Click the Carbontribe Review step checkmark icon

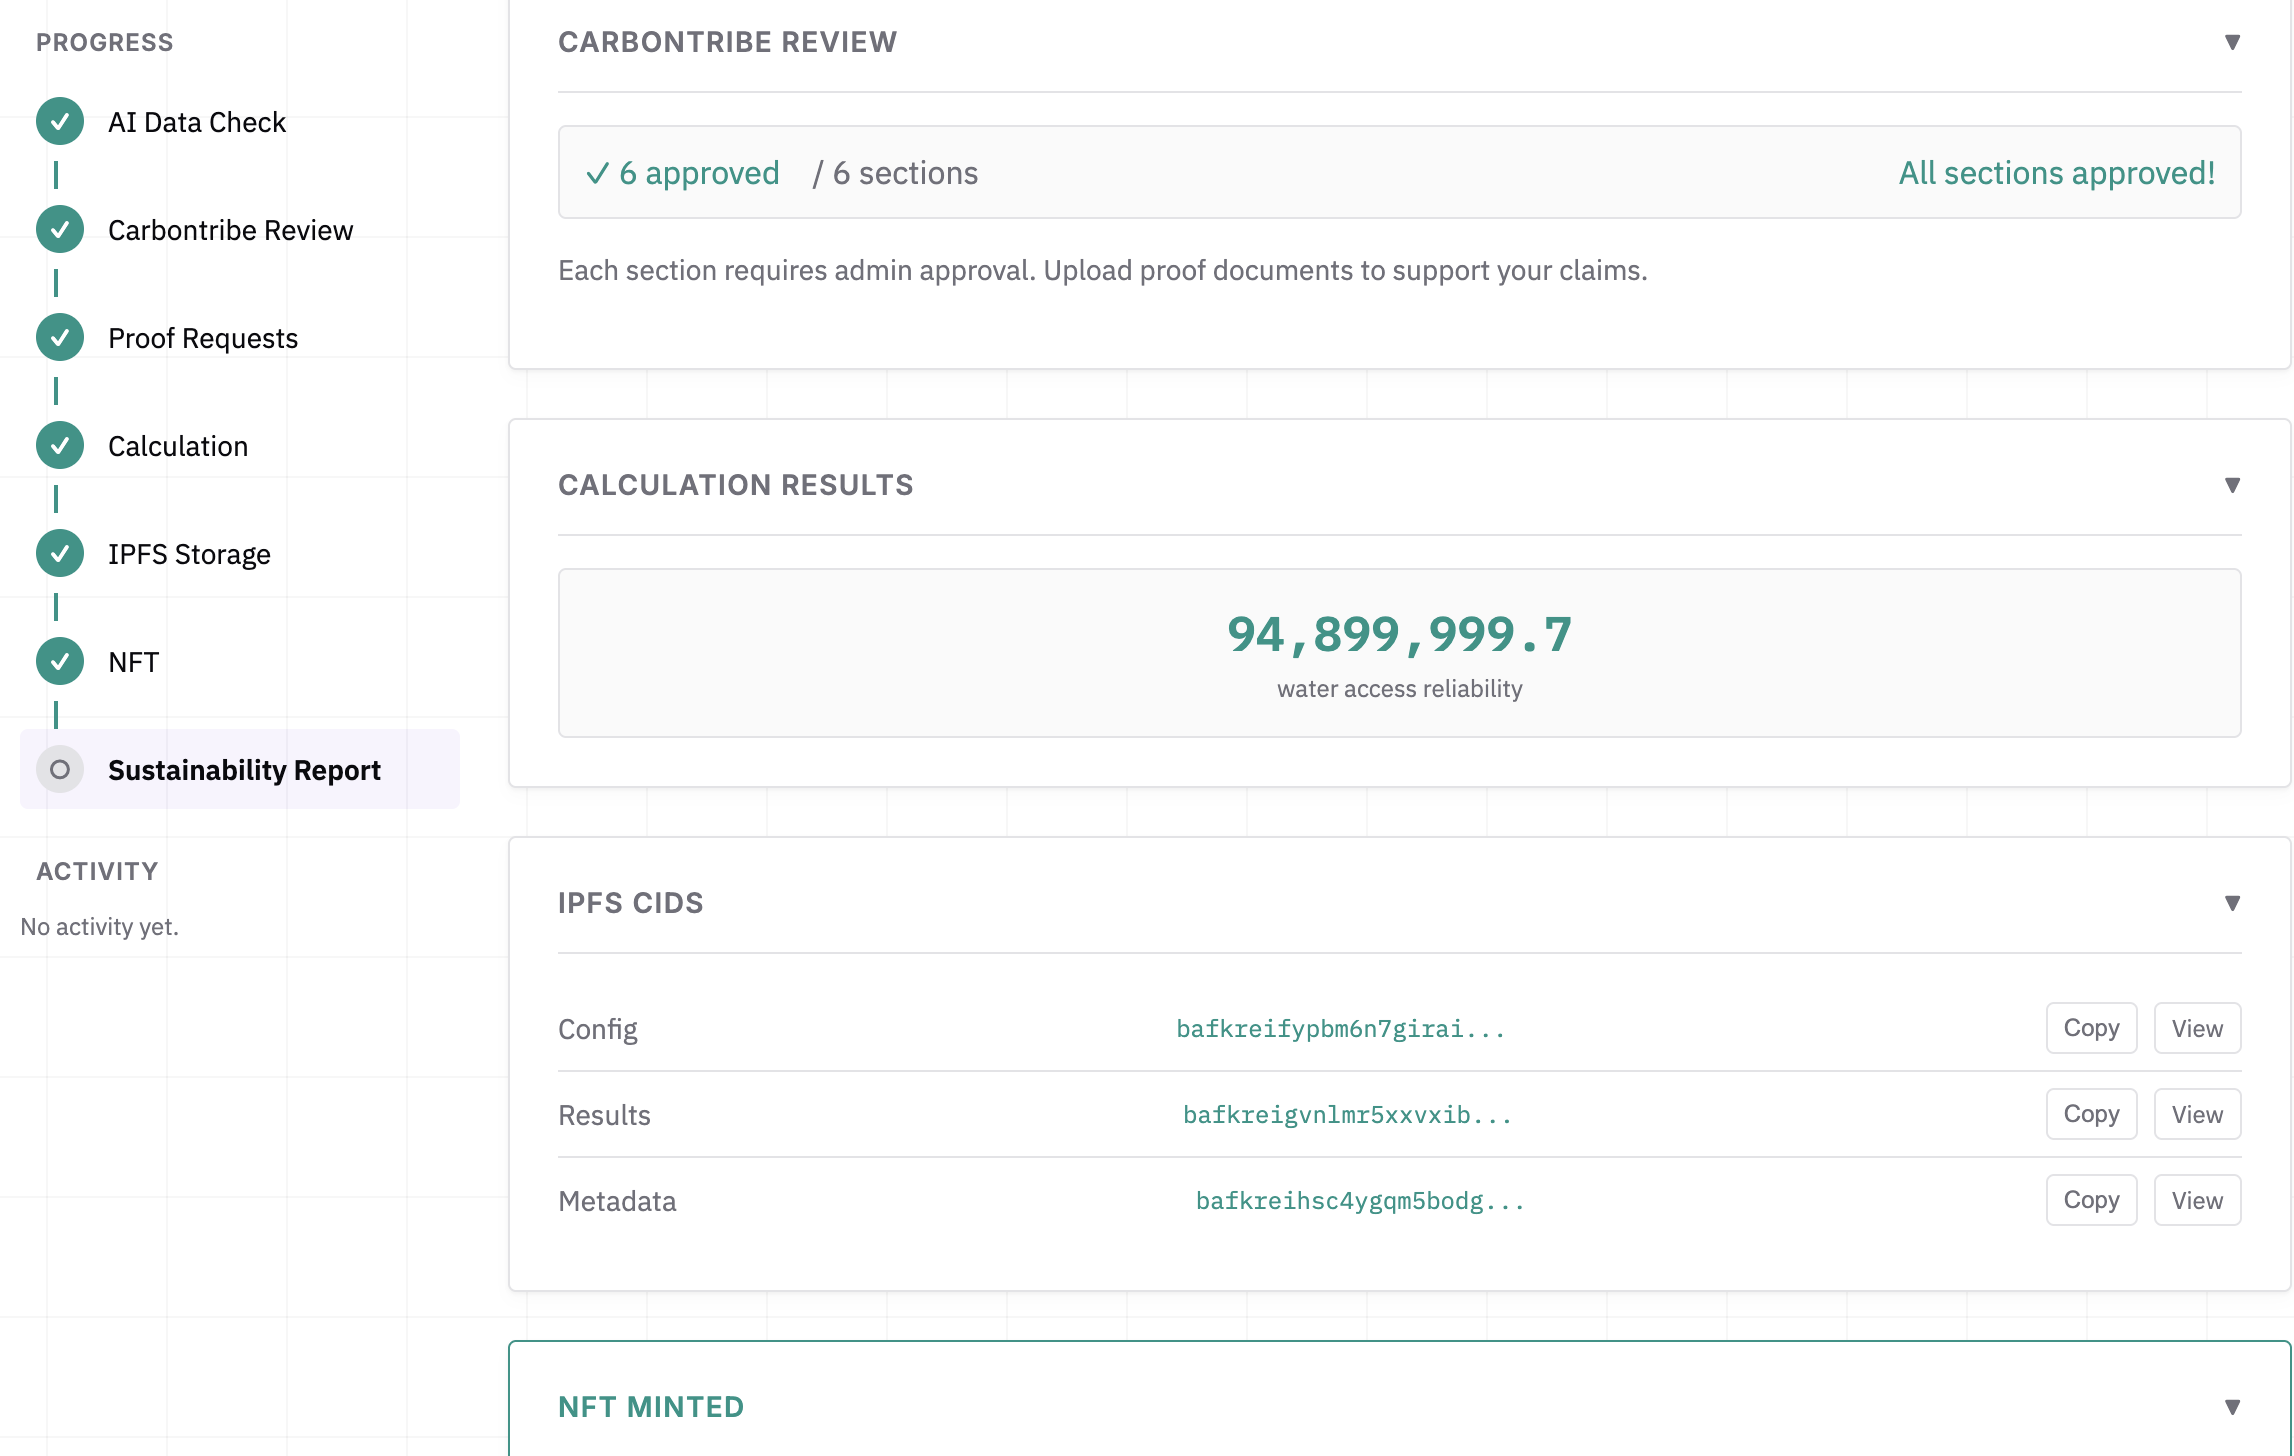(x=60, y=230)
